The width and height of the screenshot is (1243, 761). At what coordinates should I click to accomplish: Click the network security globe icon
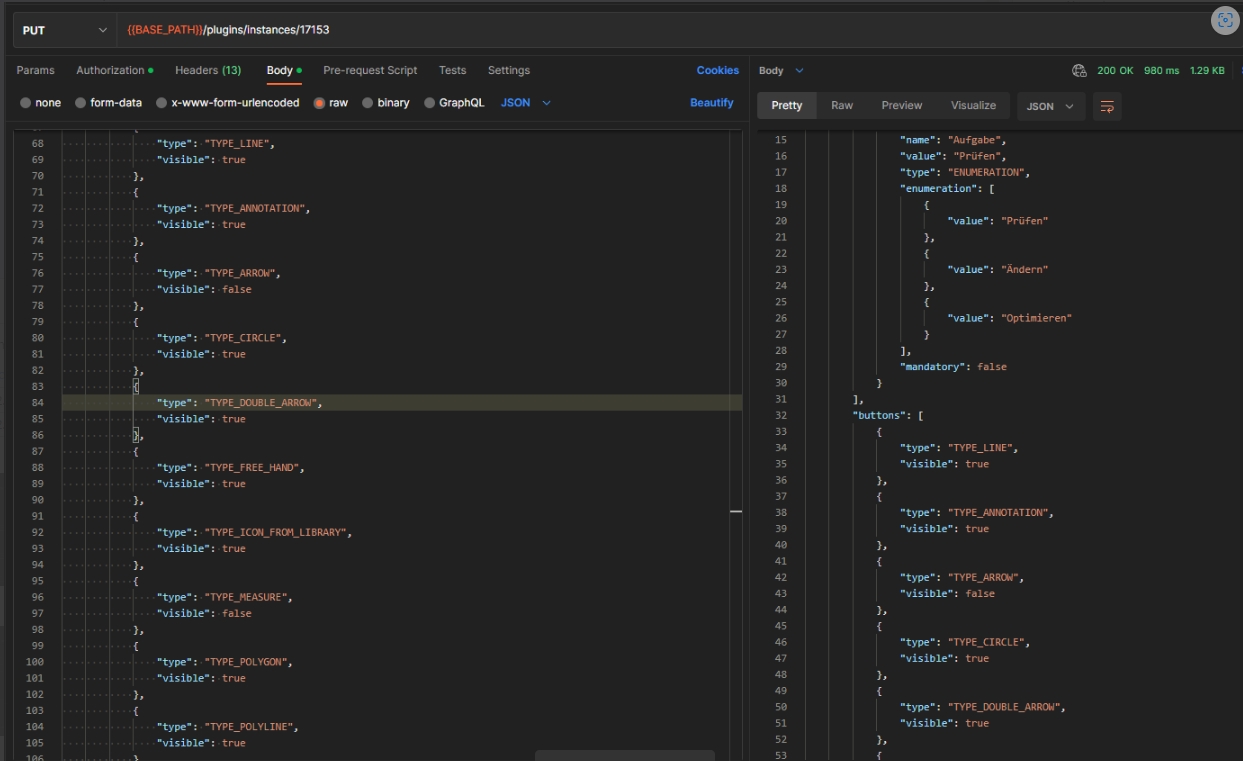(x=1079, y=71)
